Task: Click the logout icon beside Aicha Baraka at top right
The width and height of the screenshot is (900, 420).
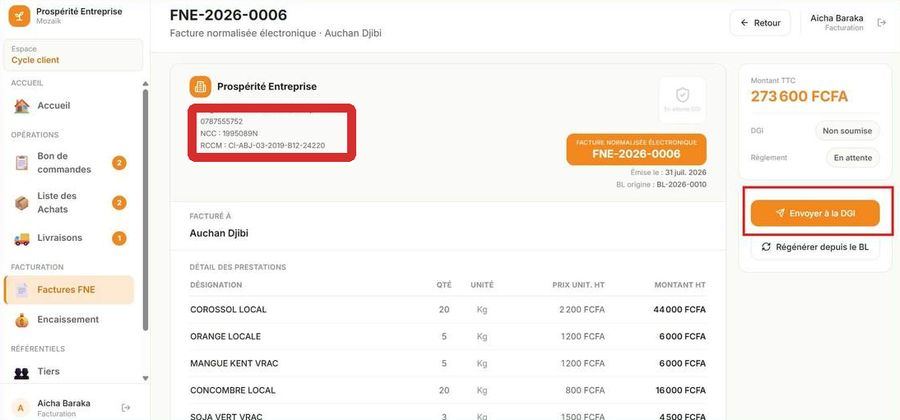Action: pos(881,22)
